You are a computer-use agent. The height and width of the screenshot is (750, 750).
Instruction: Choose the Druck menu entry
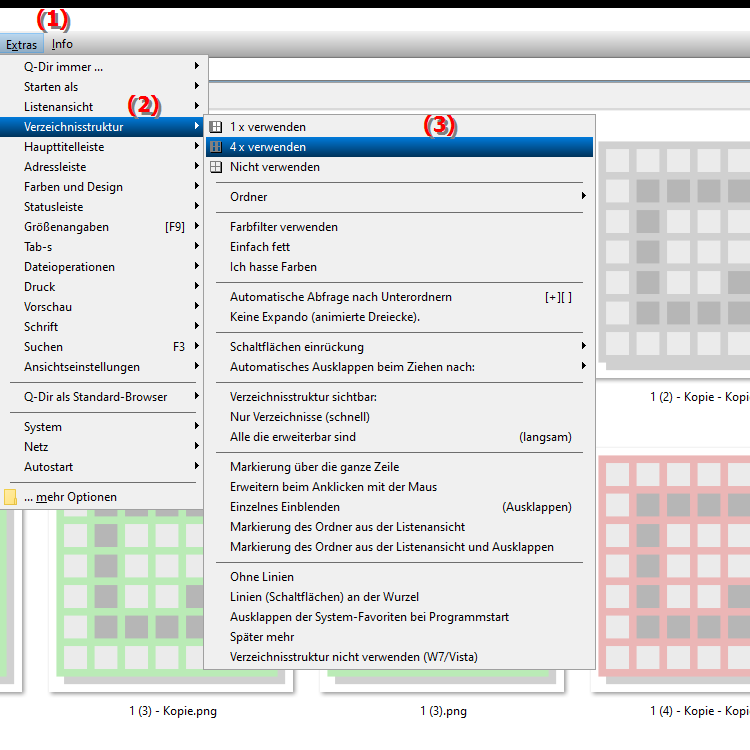[x=103, y=287]
